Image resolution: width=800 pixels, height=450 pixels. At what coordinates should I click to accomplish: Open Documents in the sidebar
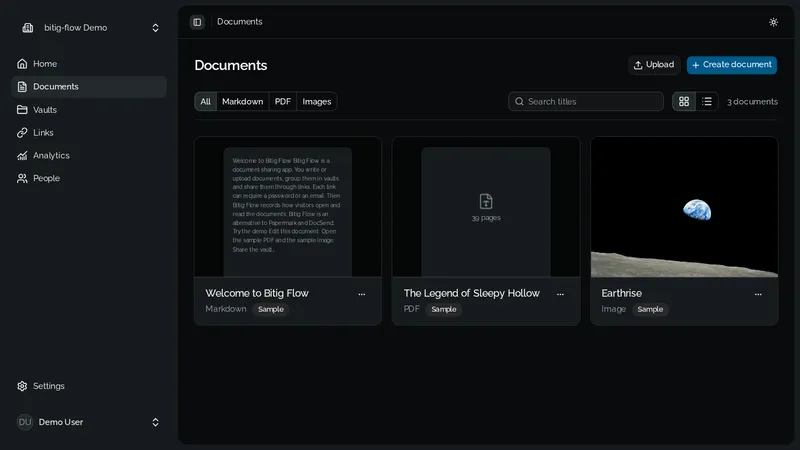[x=88, y=87]
